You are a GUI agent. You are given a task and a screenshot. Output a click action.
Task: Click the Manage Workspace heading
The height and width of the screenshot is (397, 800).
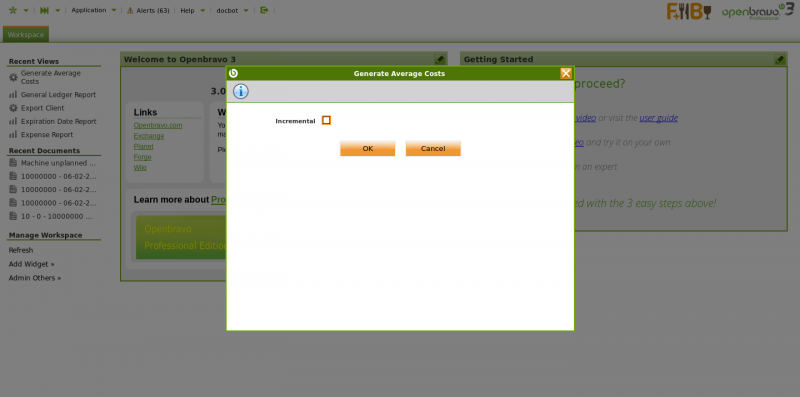click(x=45, y=235)
